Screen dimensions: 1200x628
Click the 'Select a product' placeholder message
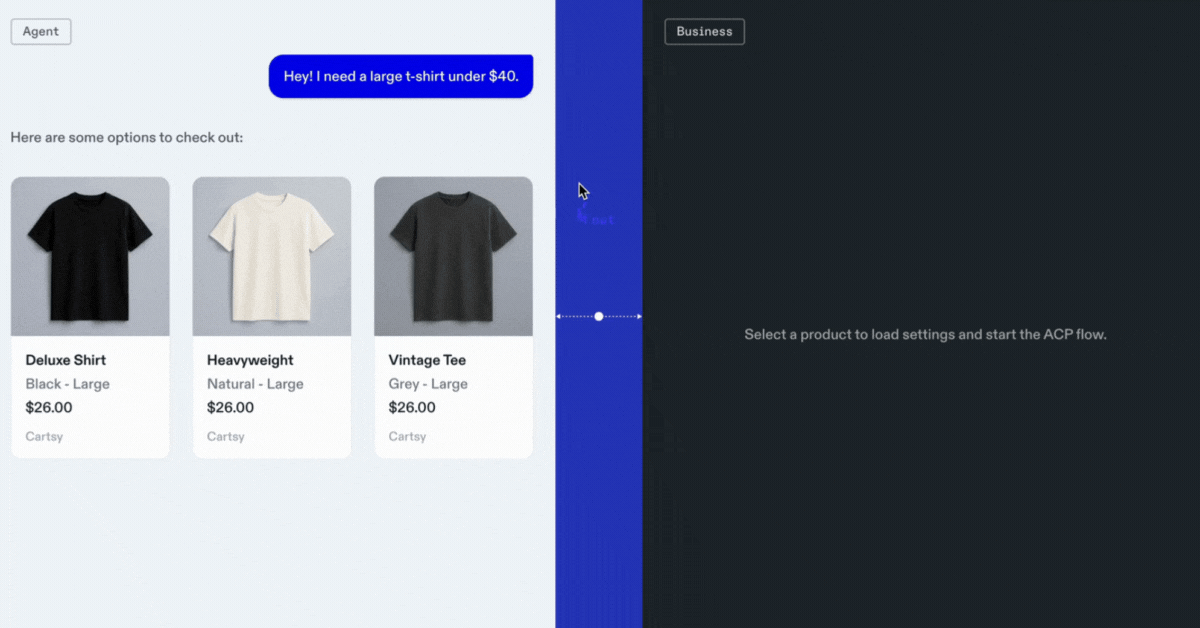(x=925, y=334)
